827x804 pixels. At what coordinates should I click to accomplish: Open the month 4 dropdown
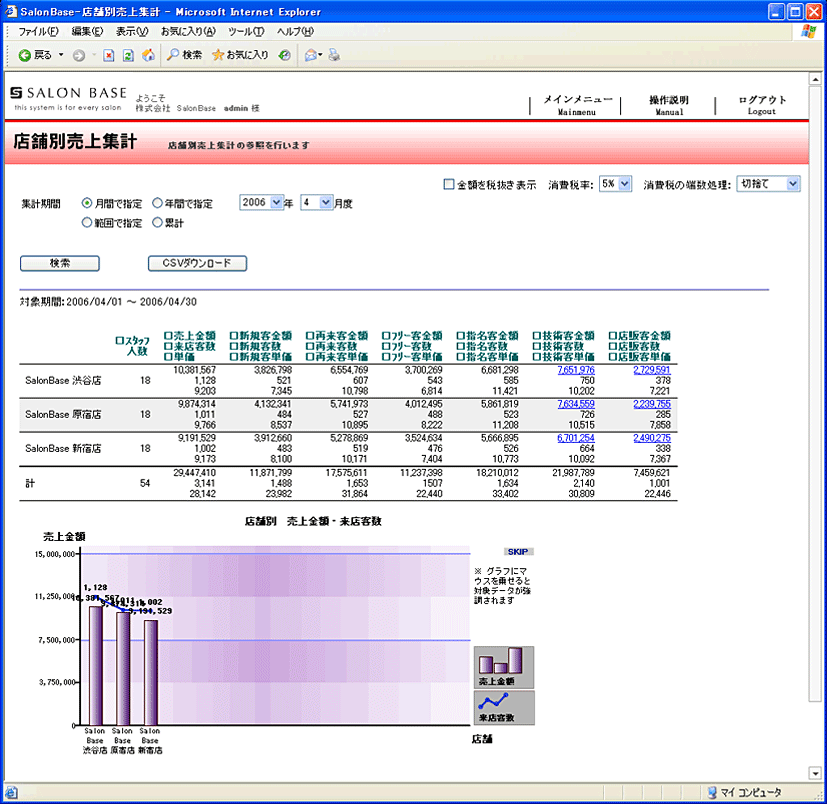[316, 203]
